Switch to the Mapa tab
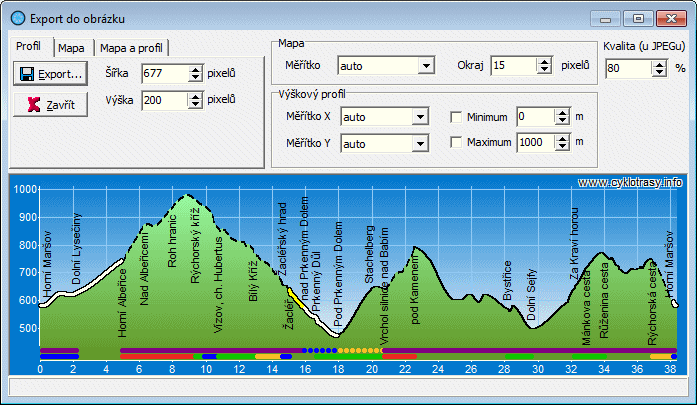 coord(74,48)
